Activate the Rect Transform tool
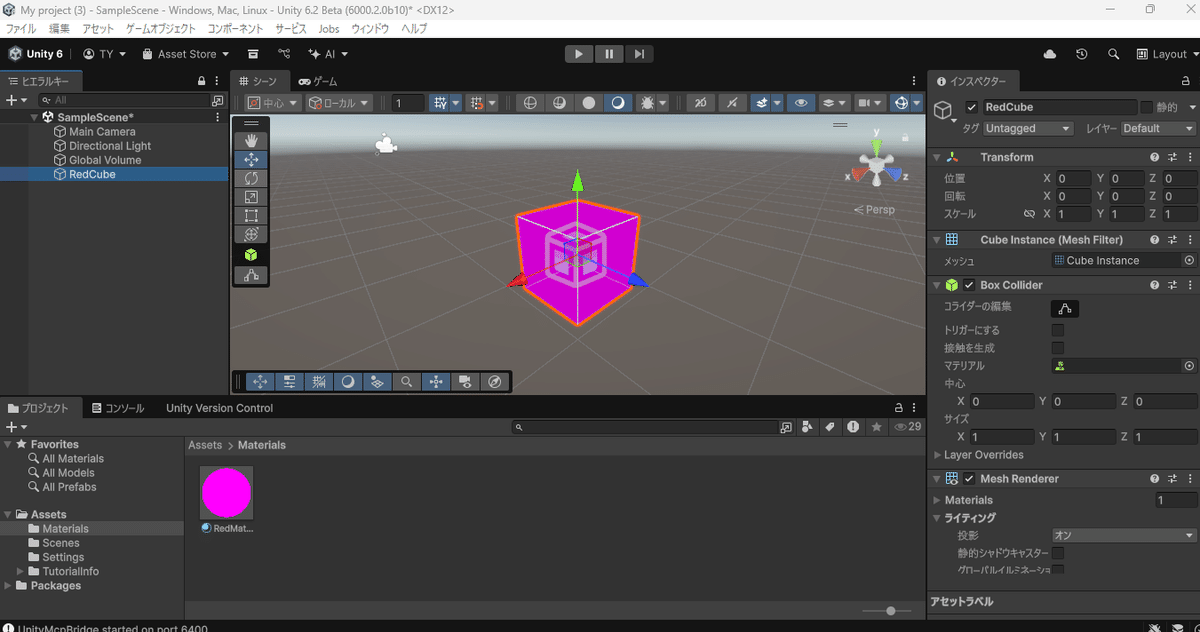Image resolution: width=1200 pixels, height=632 pixels. [x=251, y=214]
